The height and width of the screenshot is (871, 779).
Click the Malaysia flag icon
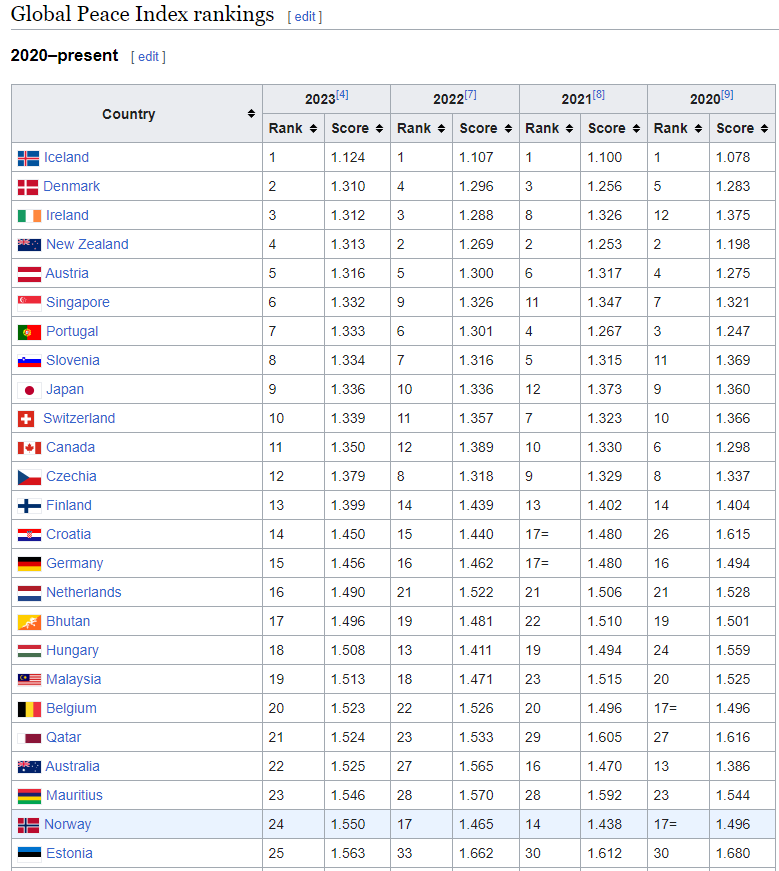pyautogui.click(x=29, y=680)
